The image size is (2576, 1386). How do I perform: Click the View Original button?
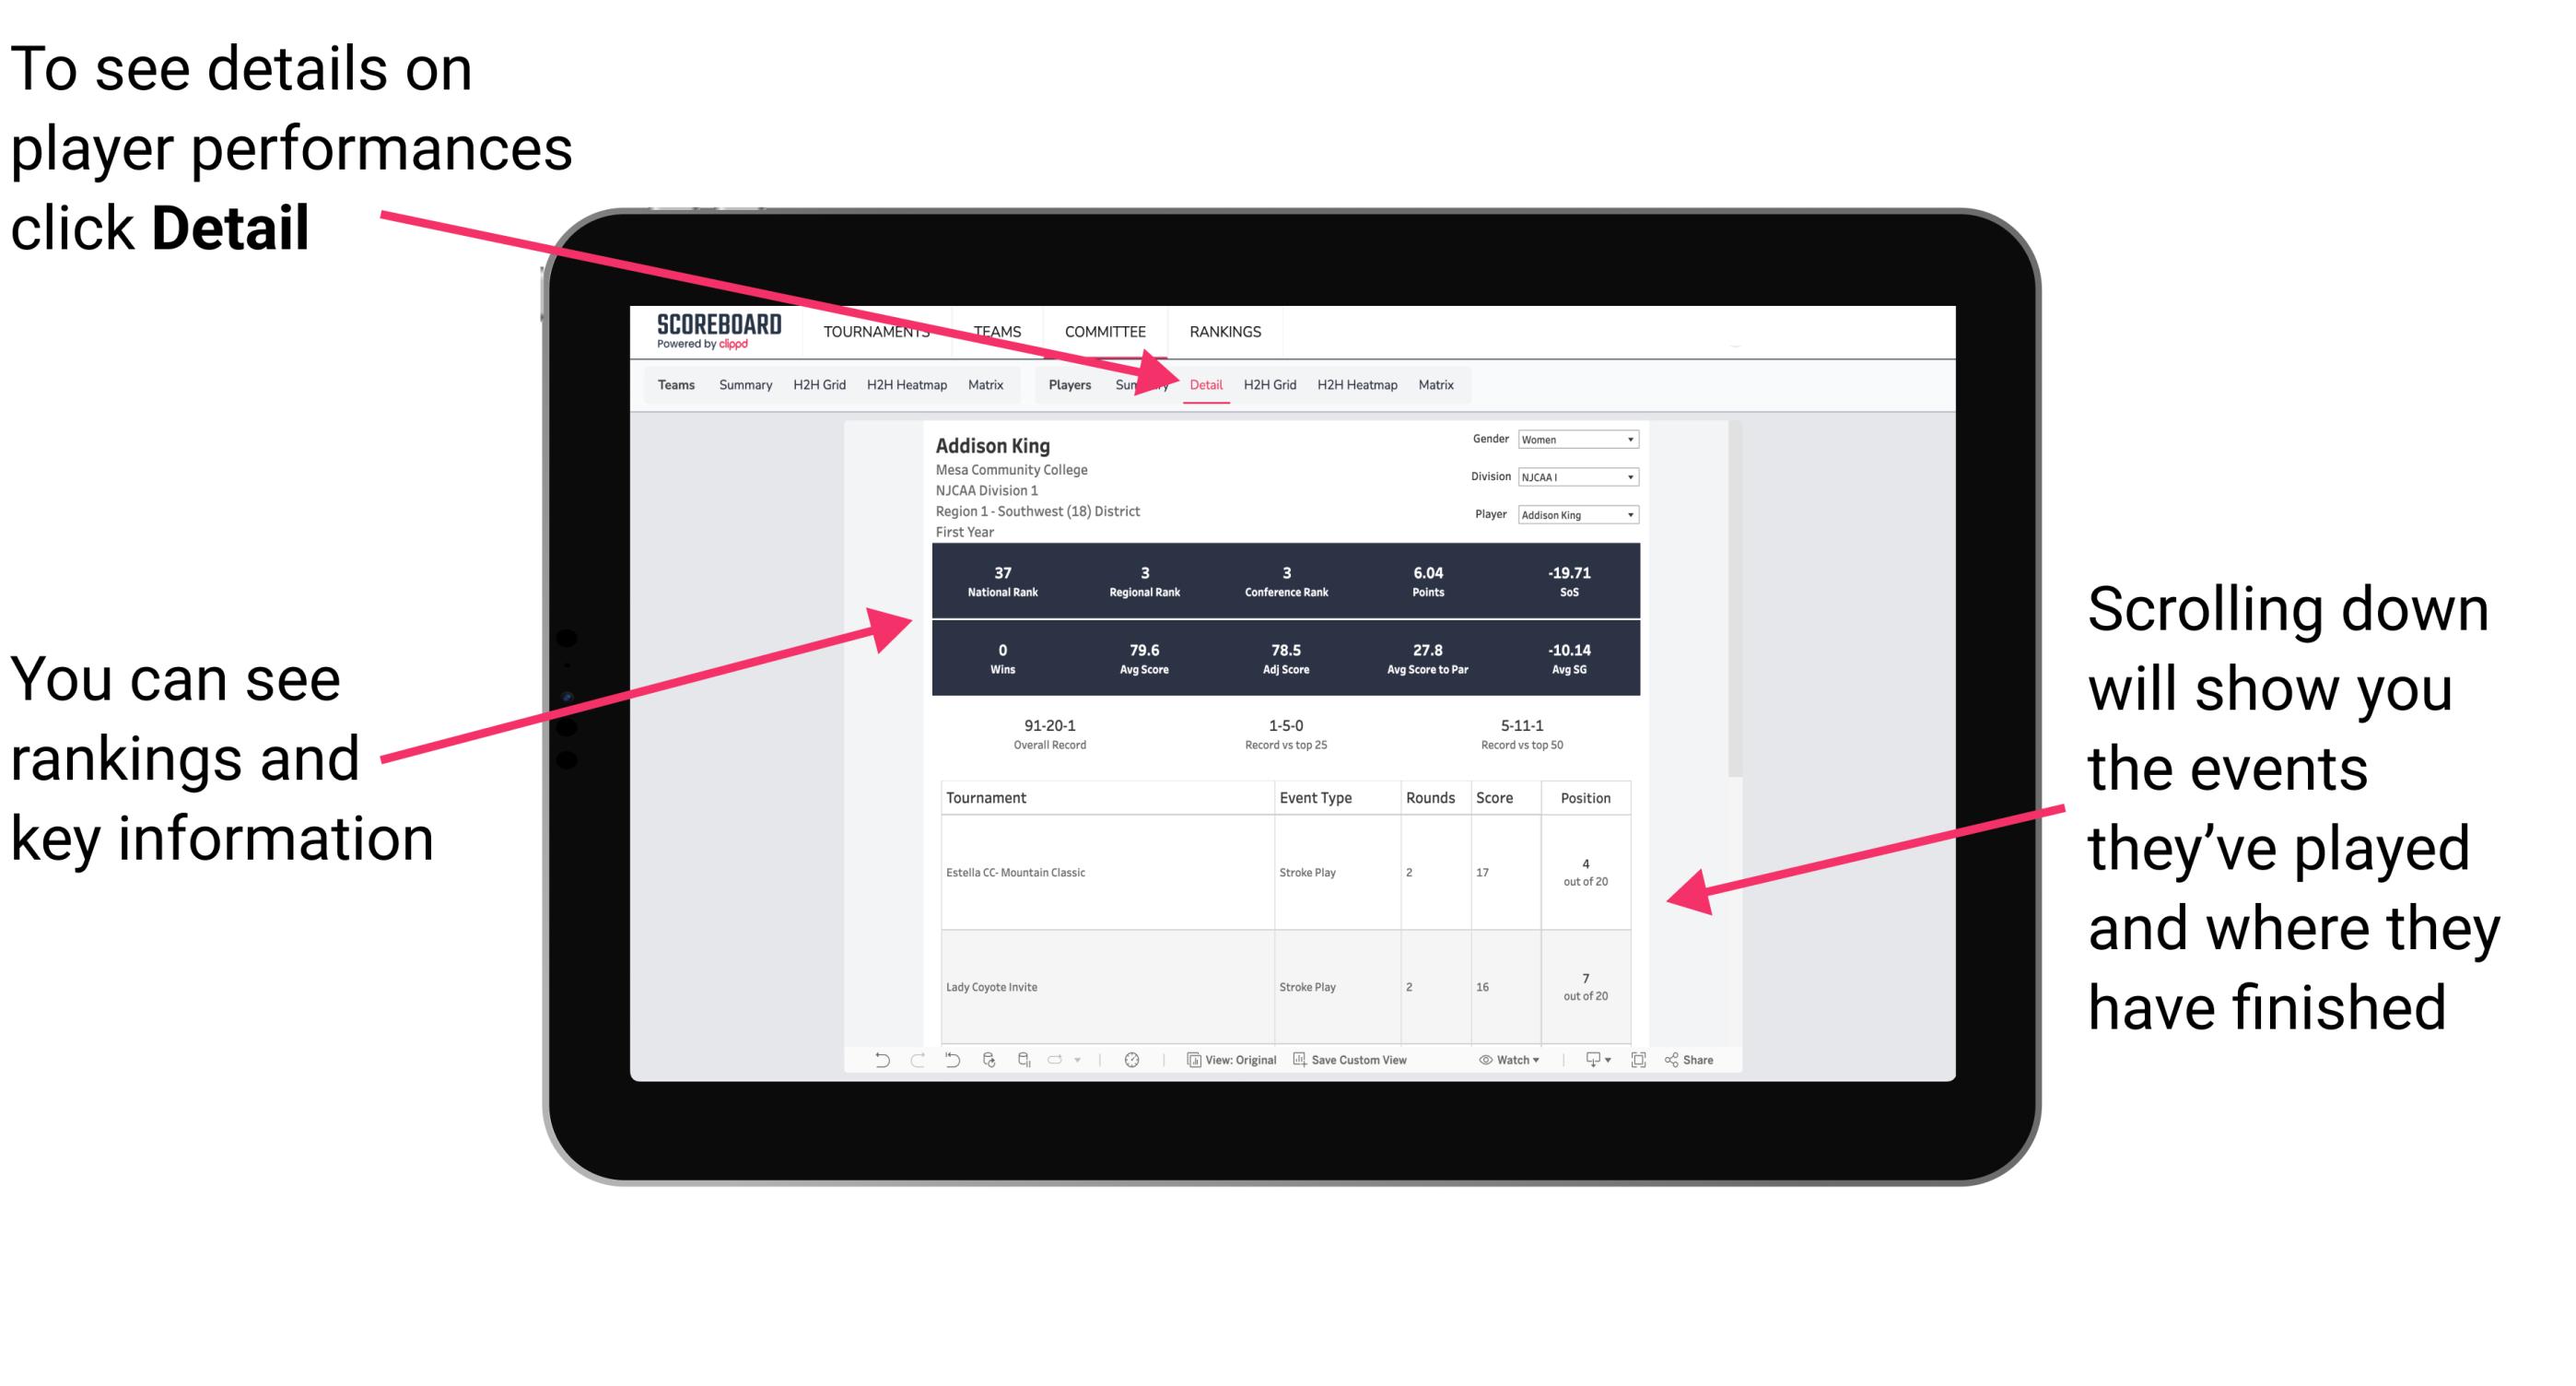click(x=1232, y=1065)
